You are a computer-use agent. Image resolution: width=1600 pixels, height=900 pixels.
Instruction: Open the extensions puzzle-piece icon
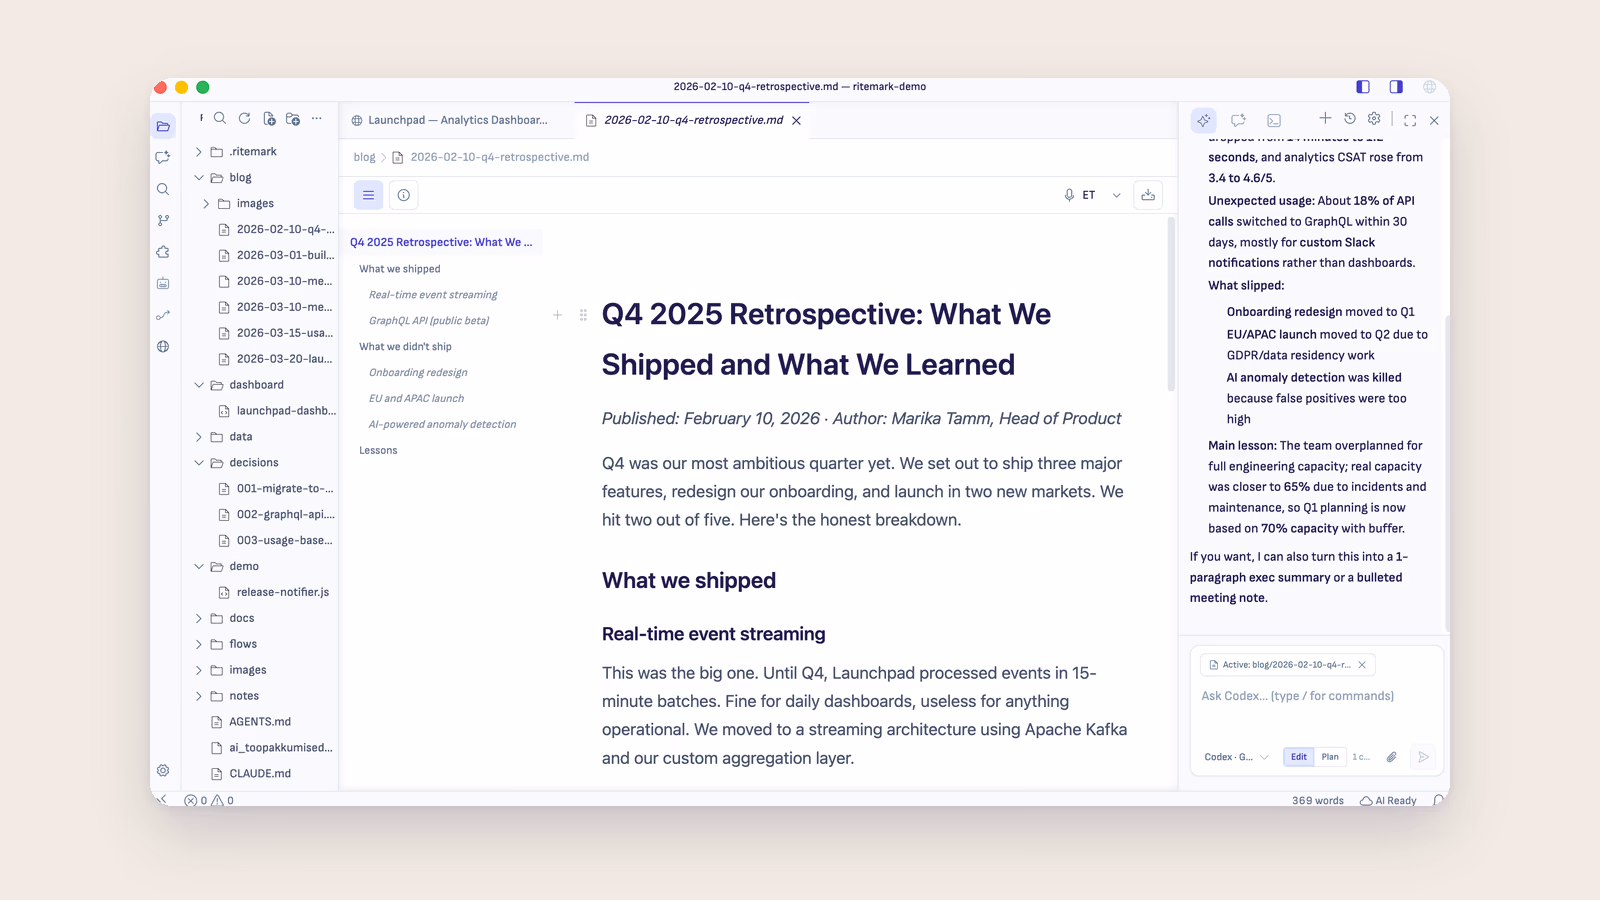[x=163, y=252]
